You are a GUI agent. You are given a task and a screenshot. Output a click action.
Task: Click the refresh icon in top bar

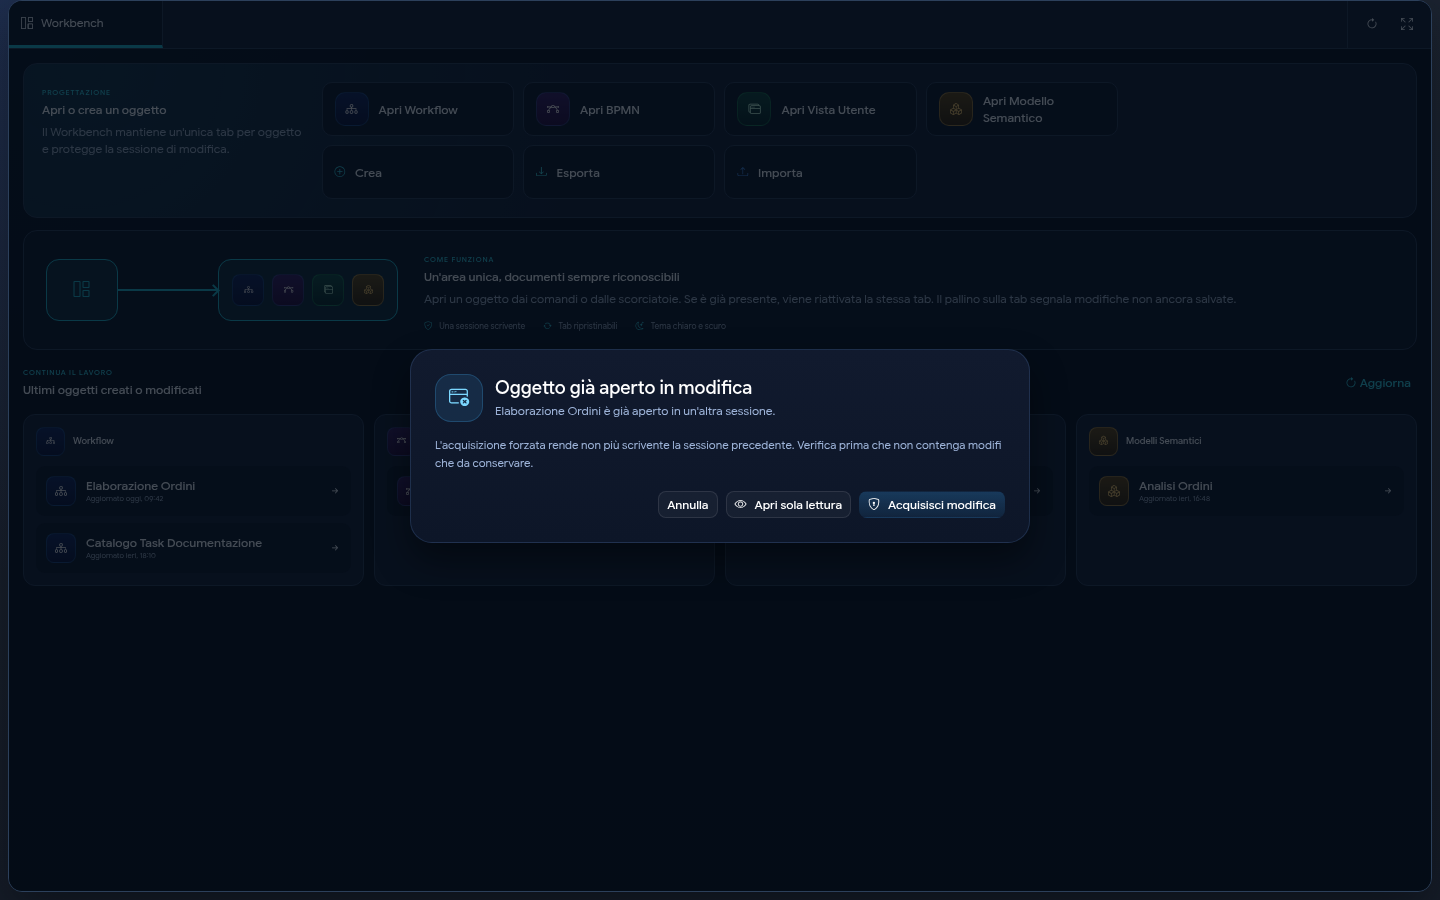pyautogui.click(x=1372, y=24)
